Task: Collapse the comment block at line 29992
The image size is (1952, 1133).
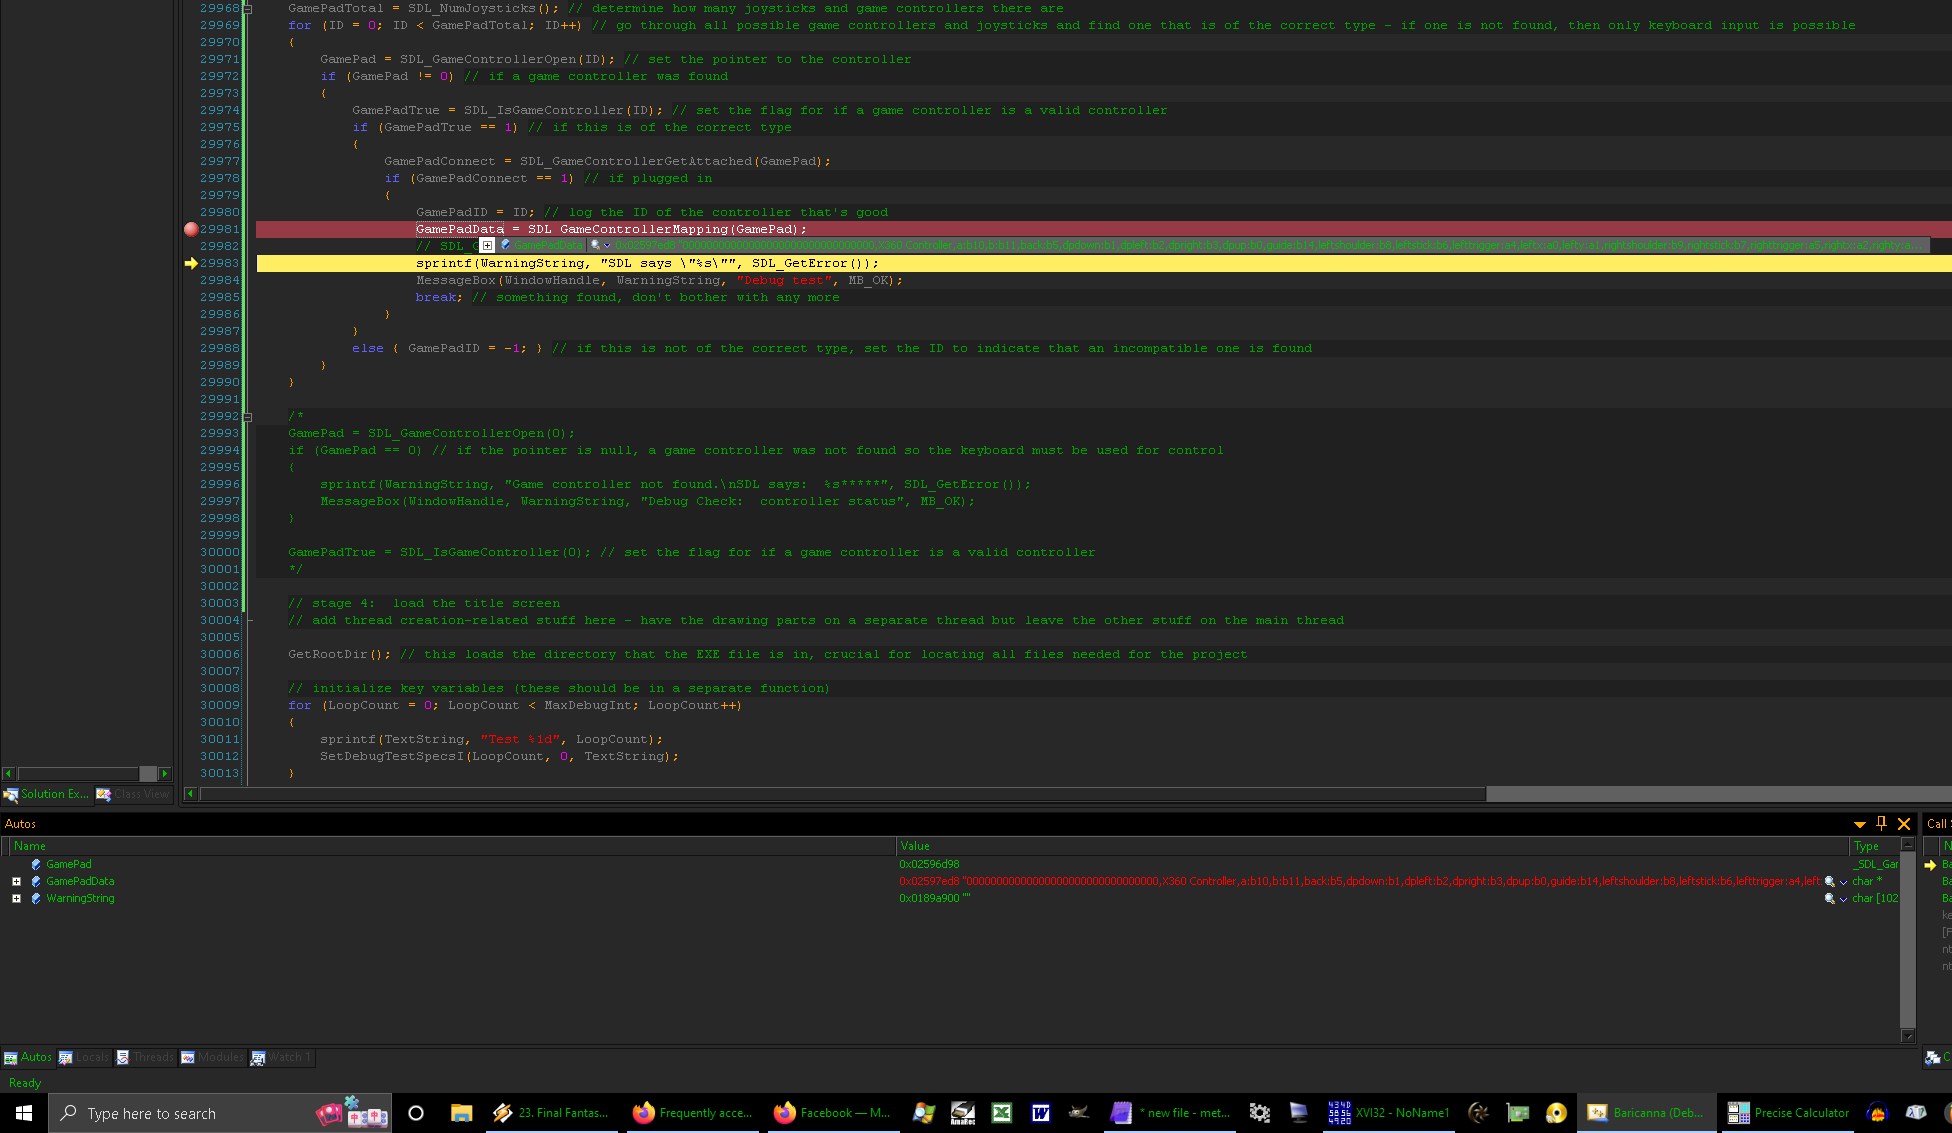Action: click(x=248, y=416)
